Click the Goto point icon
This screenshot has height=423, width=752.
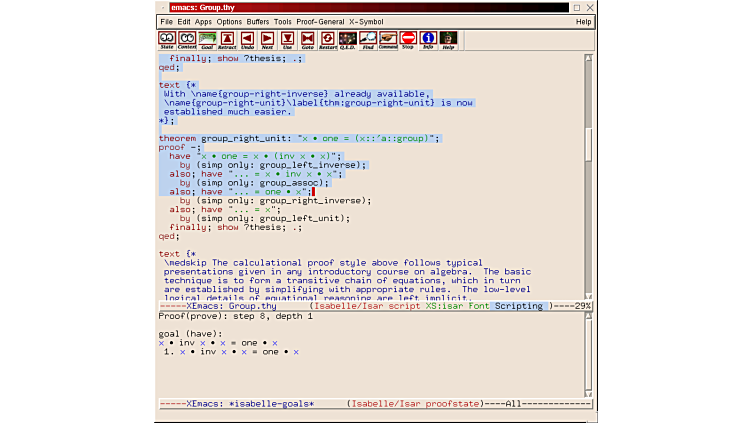point(307,39)
